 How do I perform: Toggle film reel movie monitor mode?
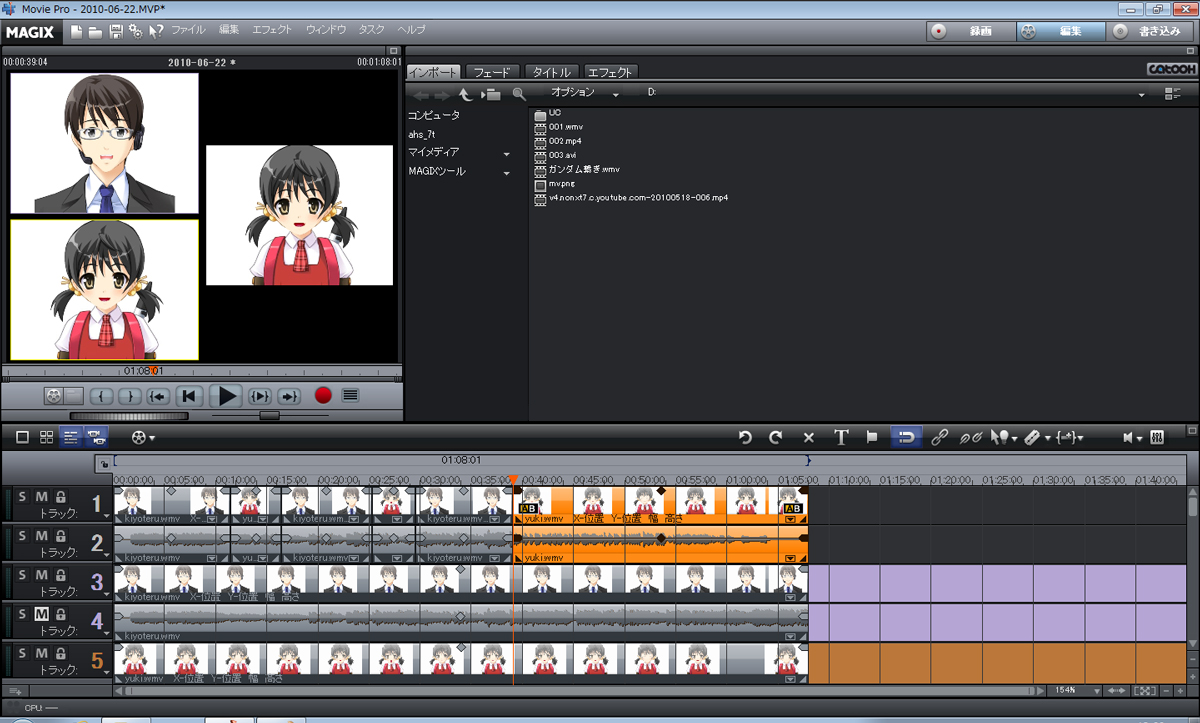54,396
